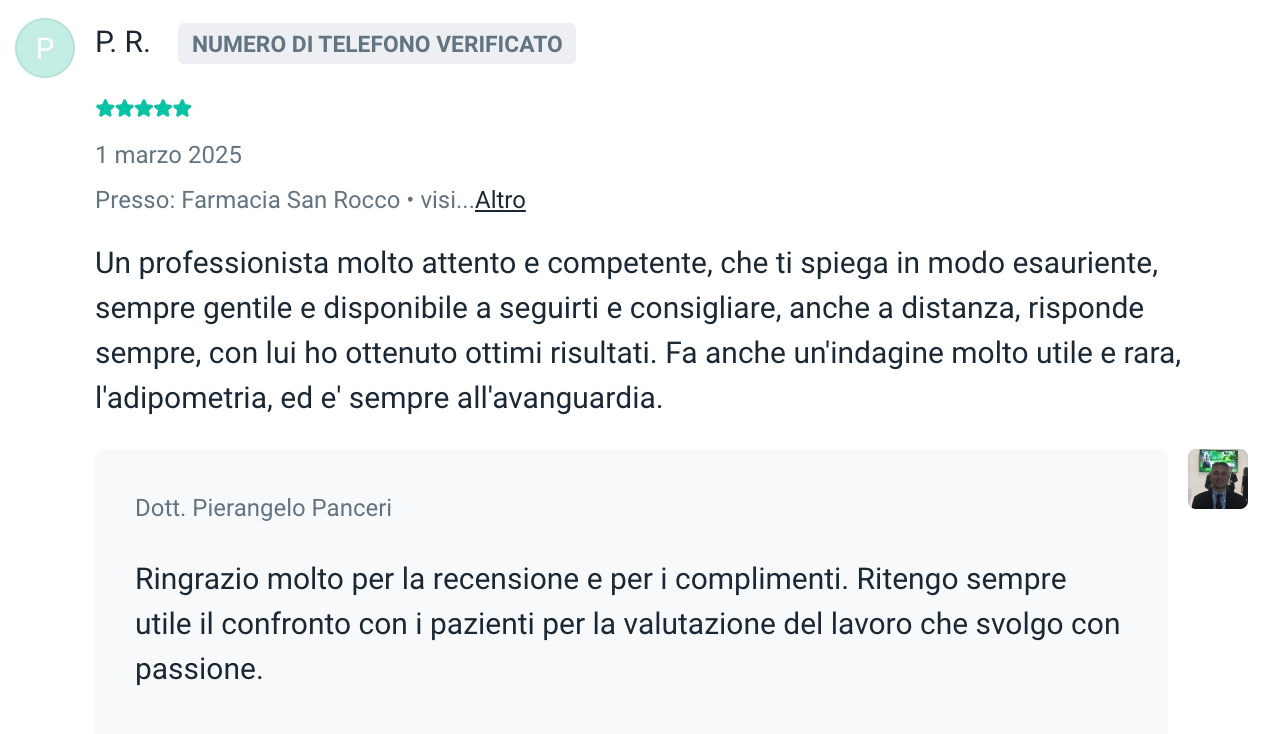Screen dimensions: 1278x734
Task: Click the Farmacia San Rocco location text
Action: click(290, 200)
